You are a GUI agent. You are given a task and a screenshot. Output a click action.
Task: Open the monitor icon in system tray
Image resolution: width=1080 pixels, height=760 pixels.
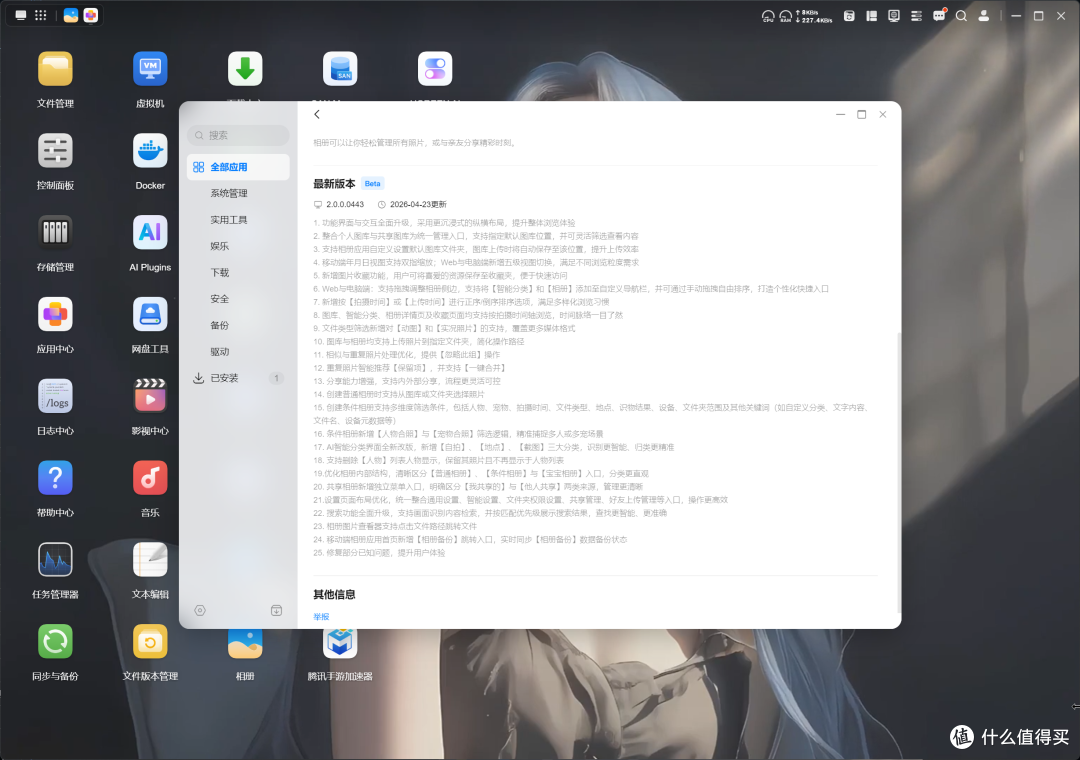(894, 15)
